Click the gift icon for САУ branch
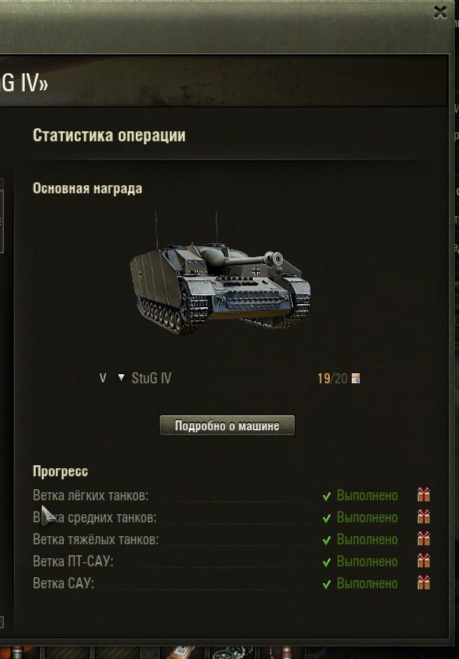Screen dimensions: 459x659 424,583
